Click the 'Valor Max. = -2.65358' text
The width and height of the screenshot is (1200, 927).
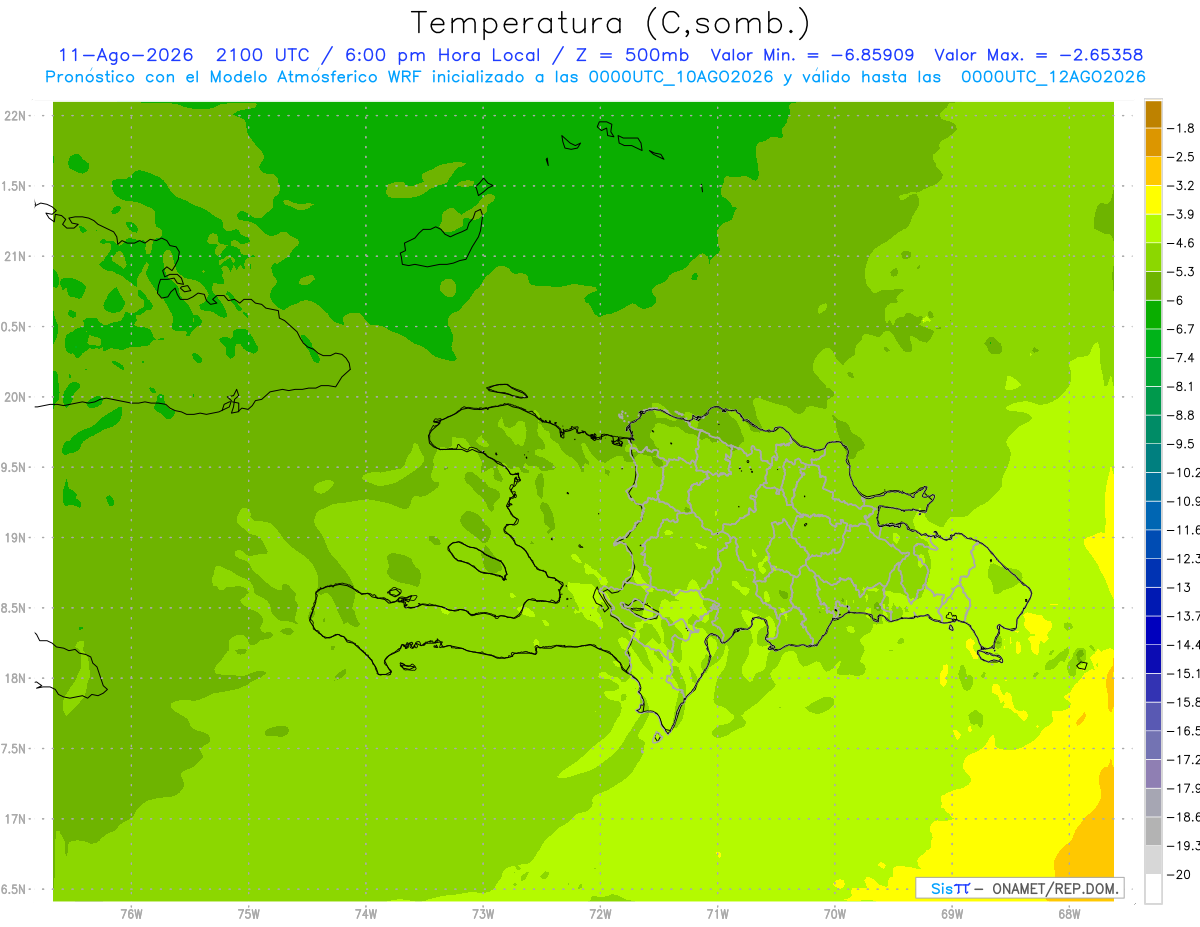pos(1039,55)
